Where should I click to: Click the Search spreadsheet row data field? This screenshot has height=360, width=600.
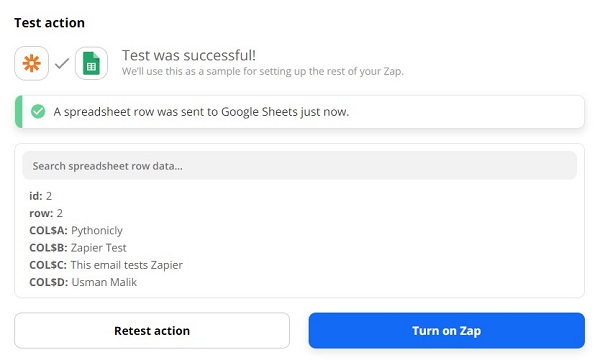pyautogui.click(x=299, y=166)
